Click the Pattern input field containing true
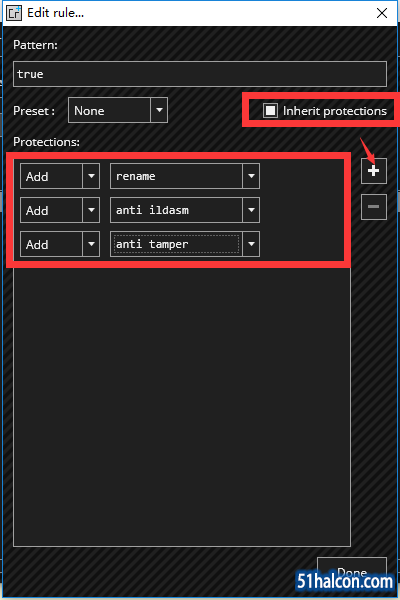400x600 pixels. click(x=200, y=74)
